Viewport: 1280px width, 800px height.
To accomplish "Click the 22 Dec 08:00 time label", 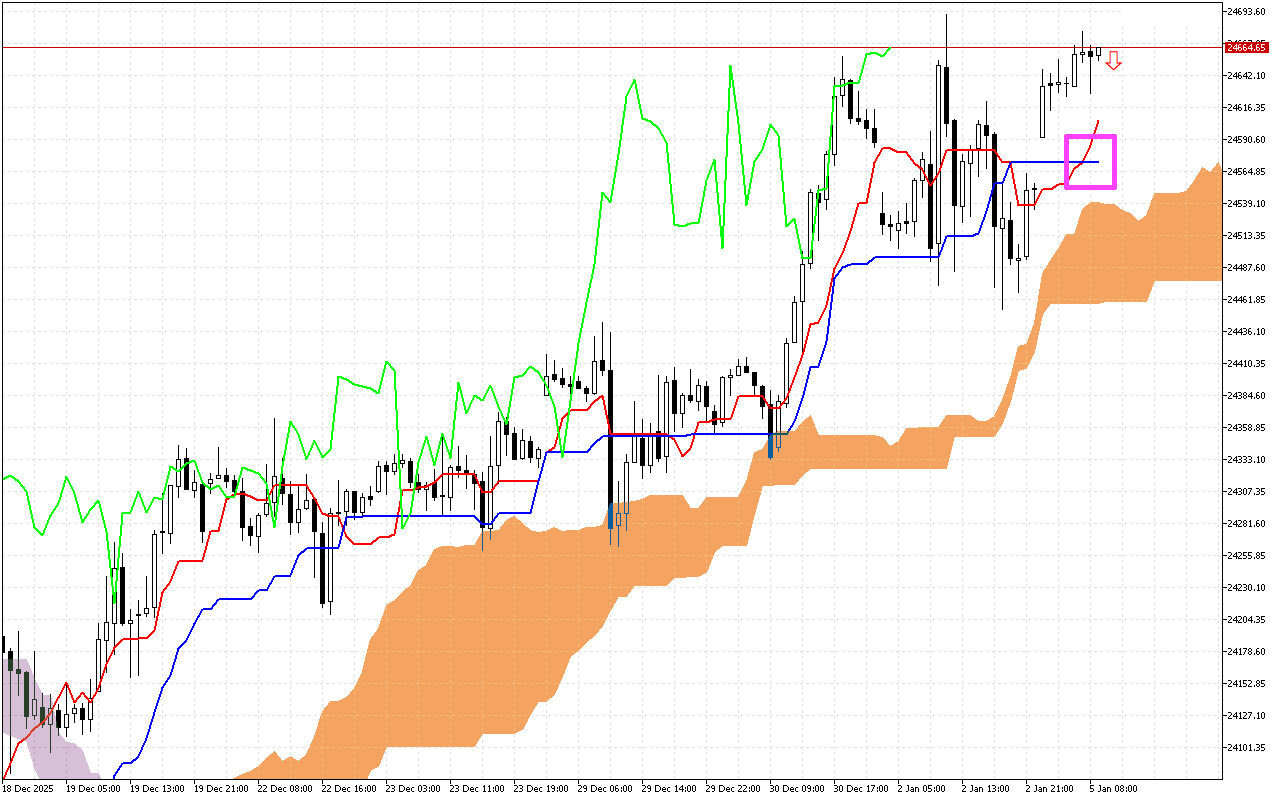I will point(283,788).
